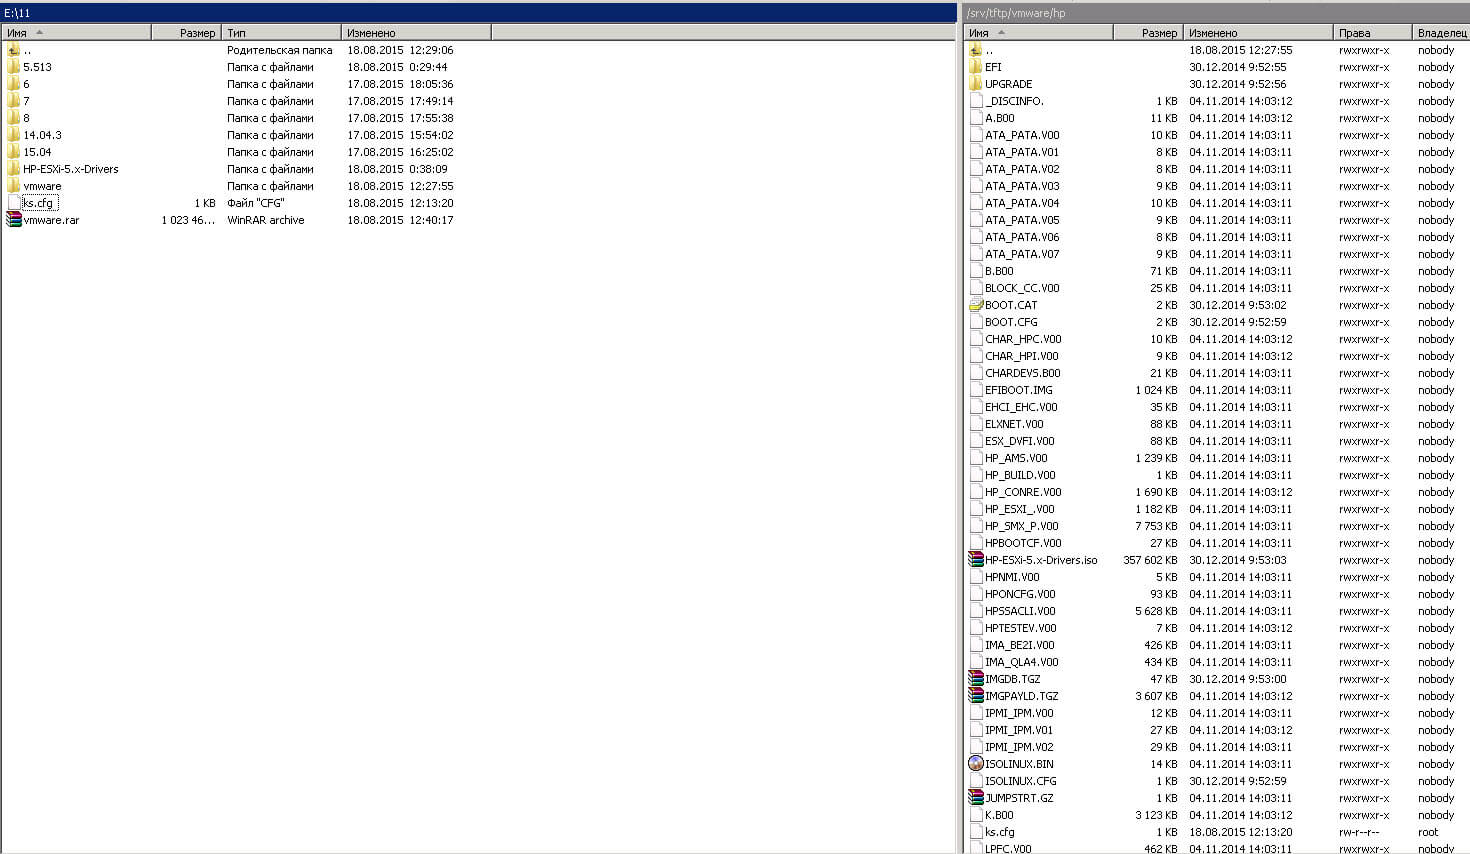Select the B.B00 file name

(x=999, y=271)
